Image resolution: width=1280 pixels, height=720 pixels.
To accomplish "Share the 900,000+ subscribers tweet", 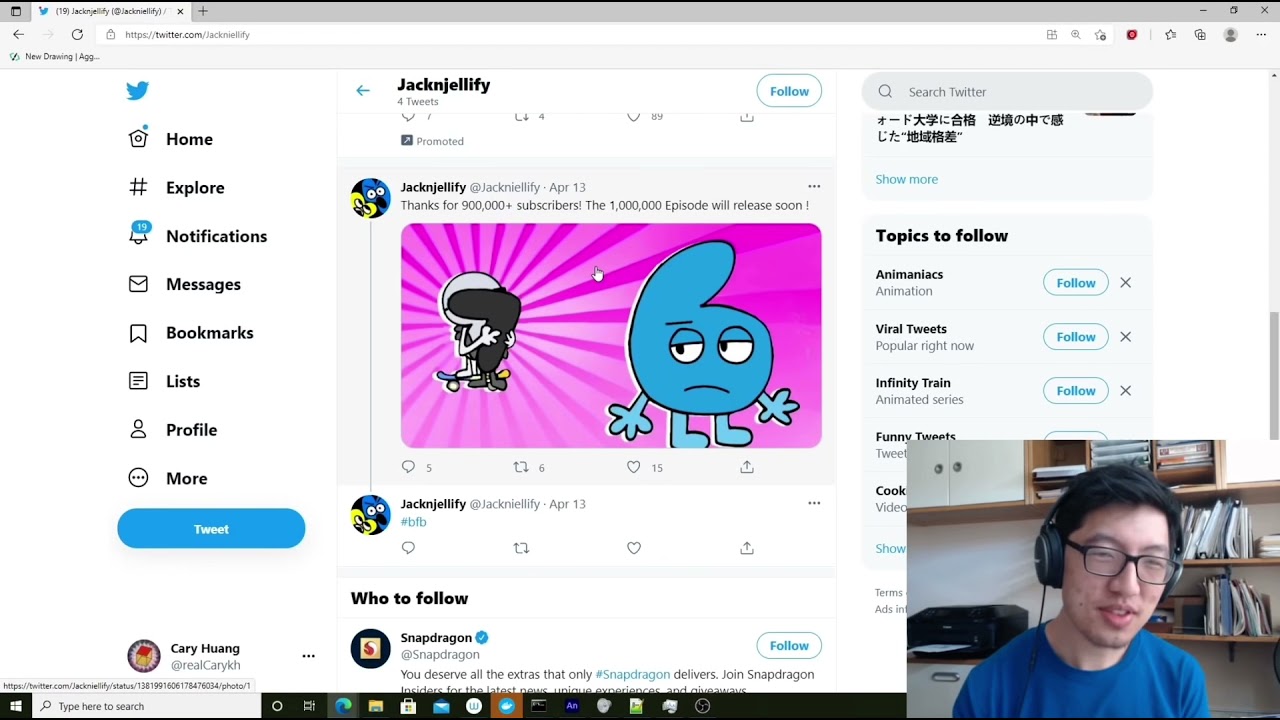I will pyautogui.click(x=746, y=467).
